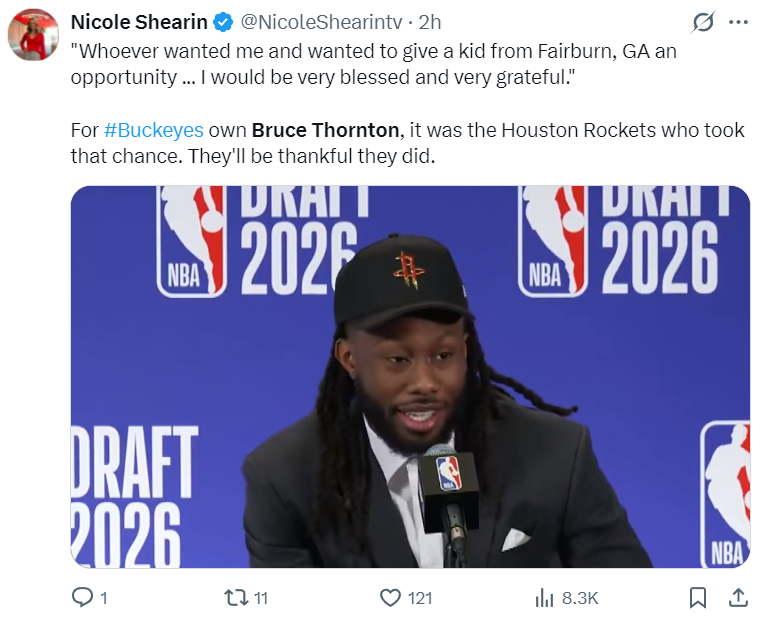Click the repost count 11
765x620 pixels.
[261, 598]
